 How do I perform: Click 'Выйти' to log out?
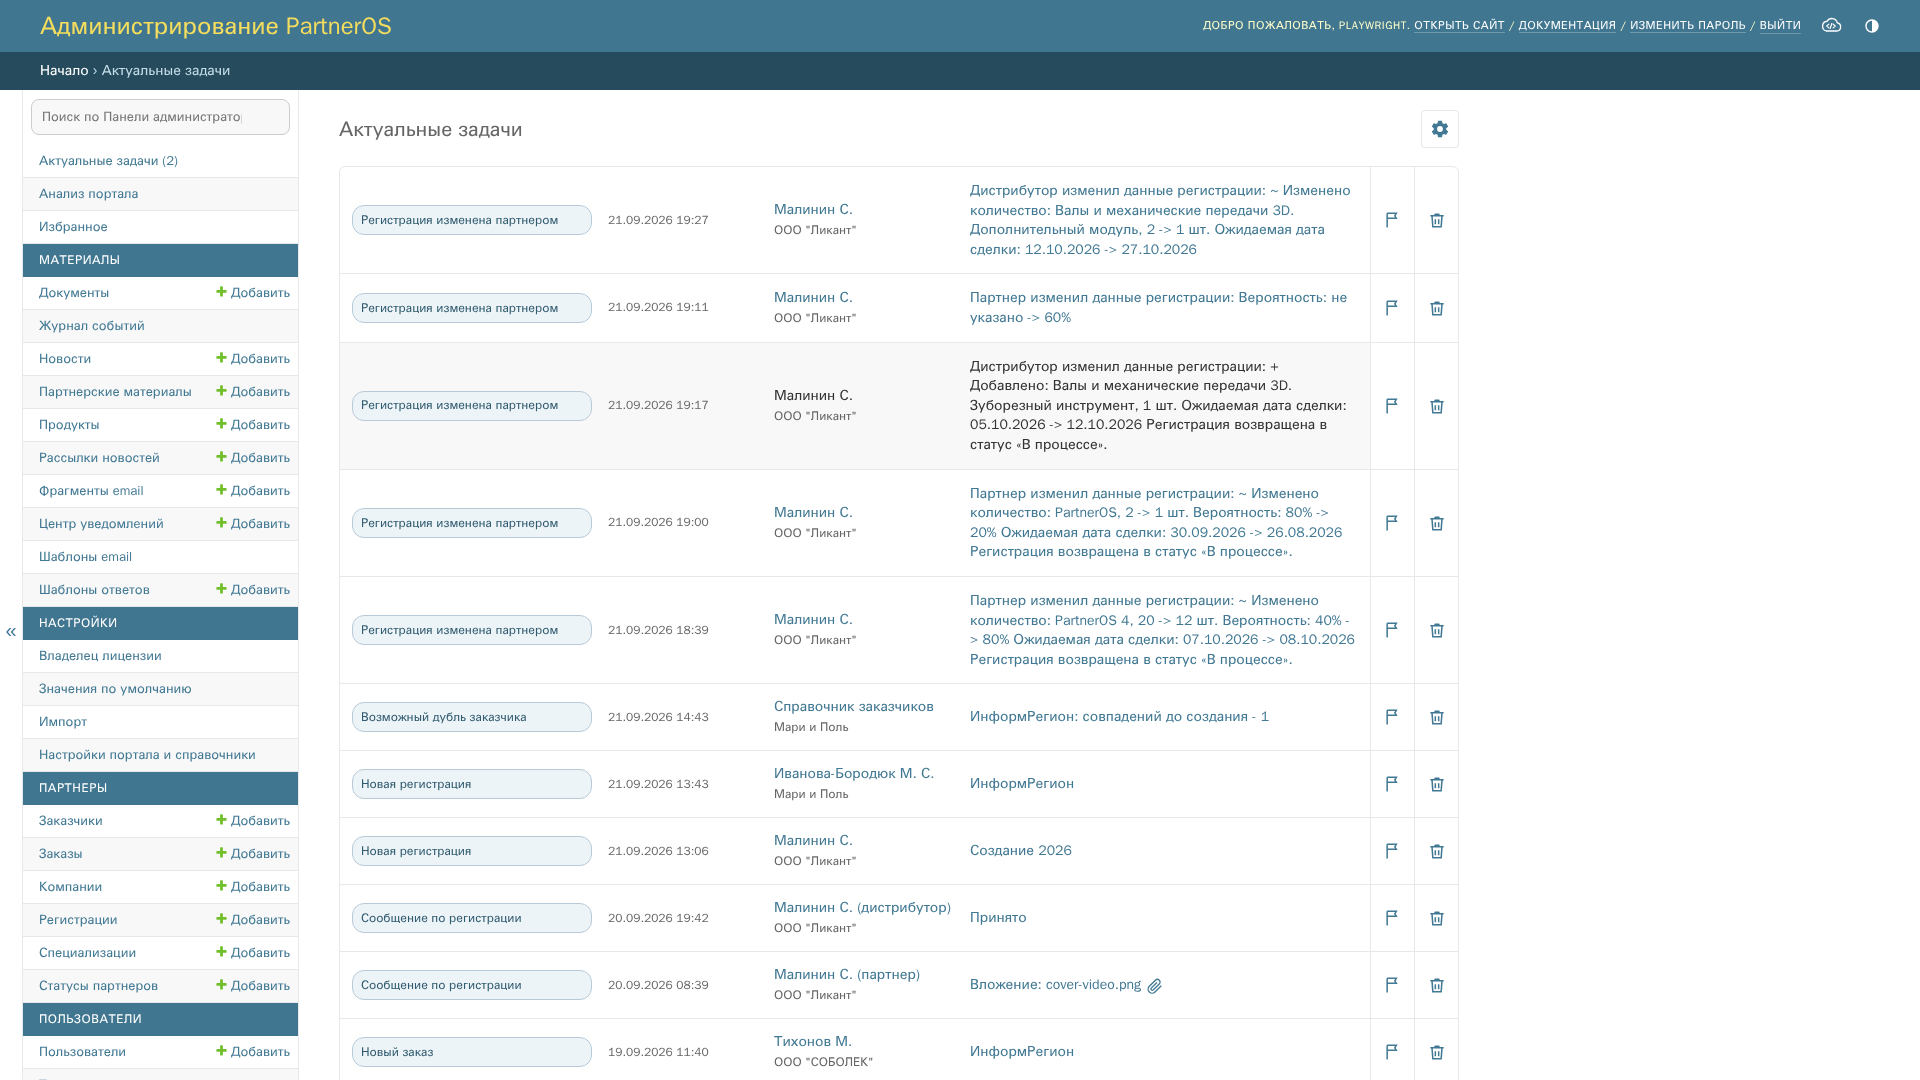coord(1780,26)
